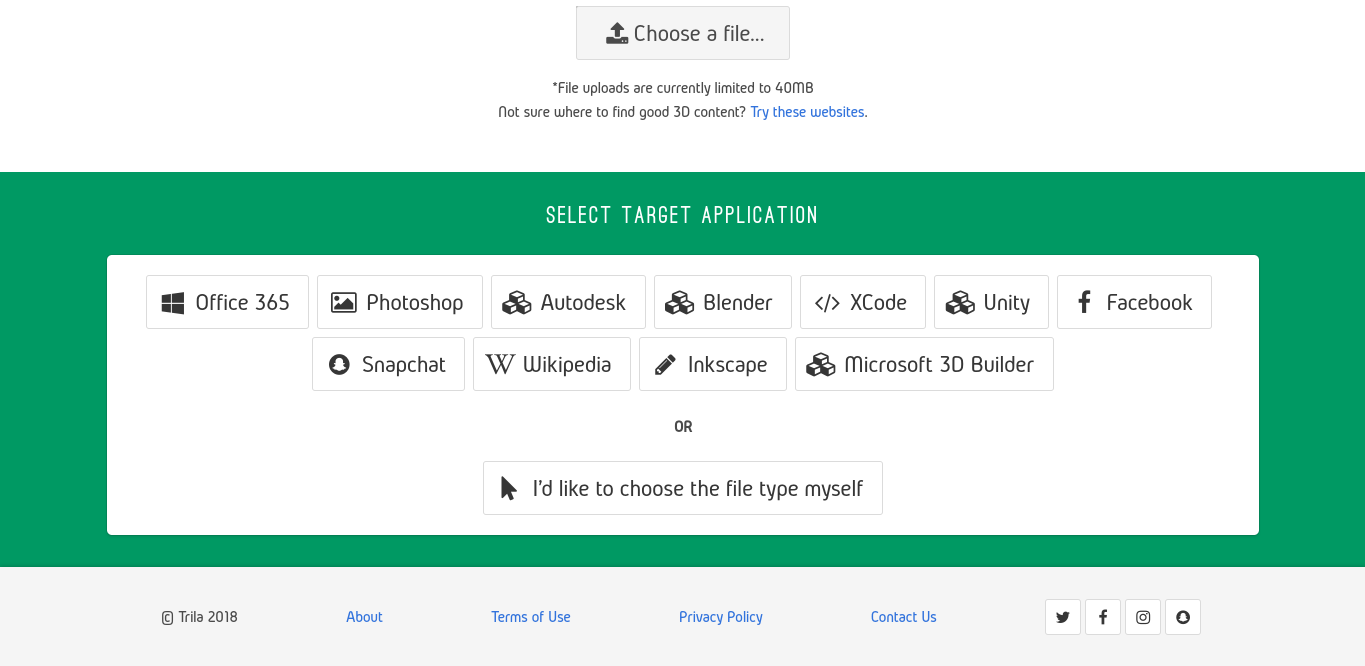
Task: Select Office 365 target application
Action: pyautogui.click(x=227, y=302)
